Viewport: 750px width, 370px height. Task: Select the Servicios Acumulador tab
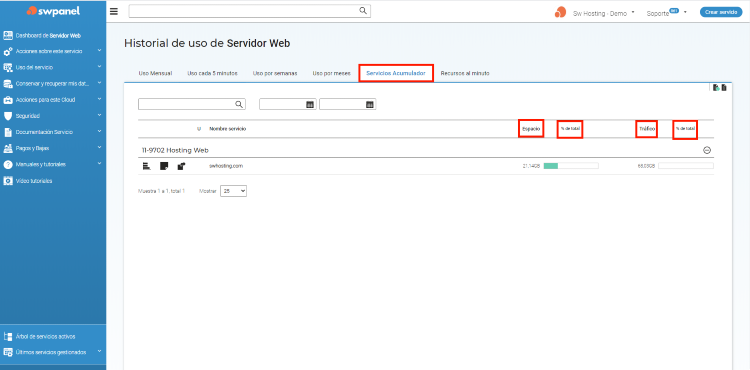coord(396,74)
